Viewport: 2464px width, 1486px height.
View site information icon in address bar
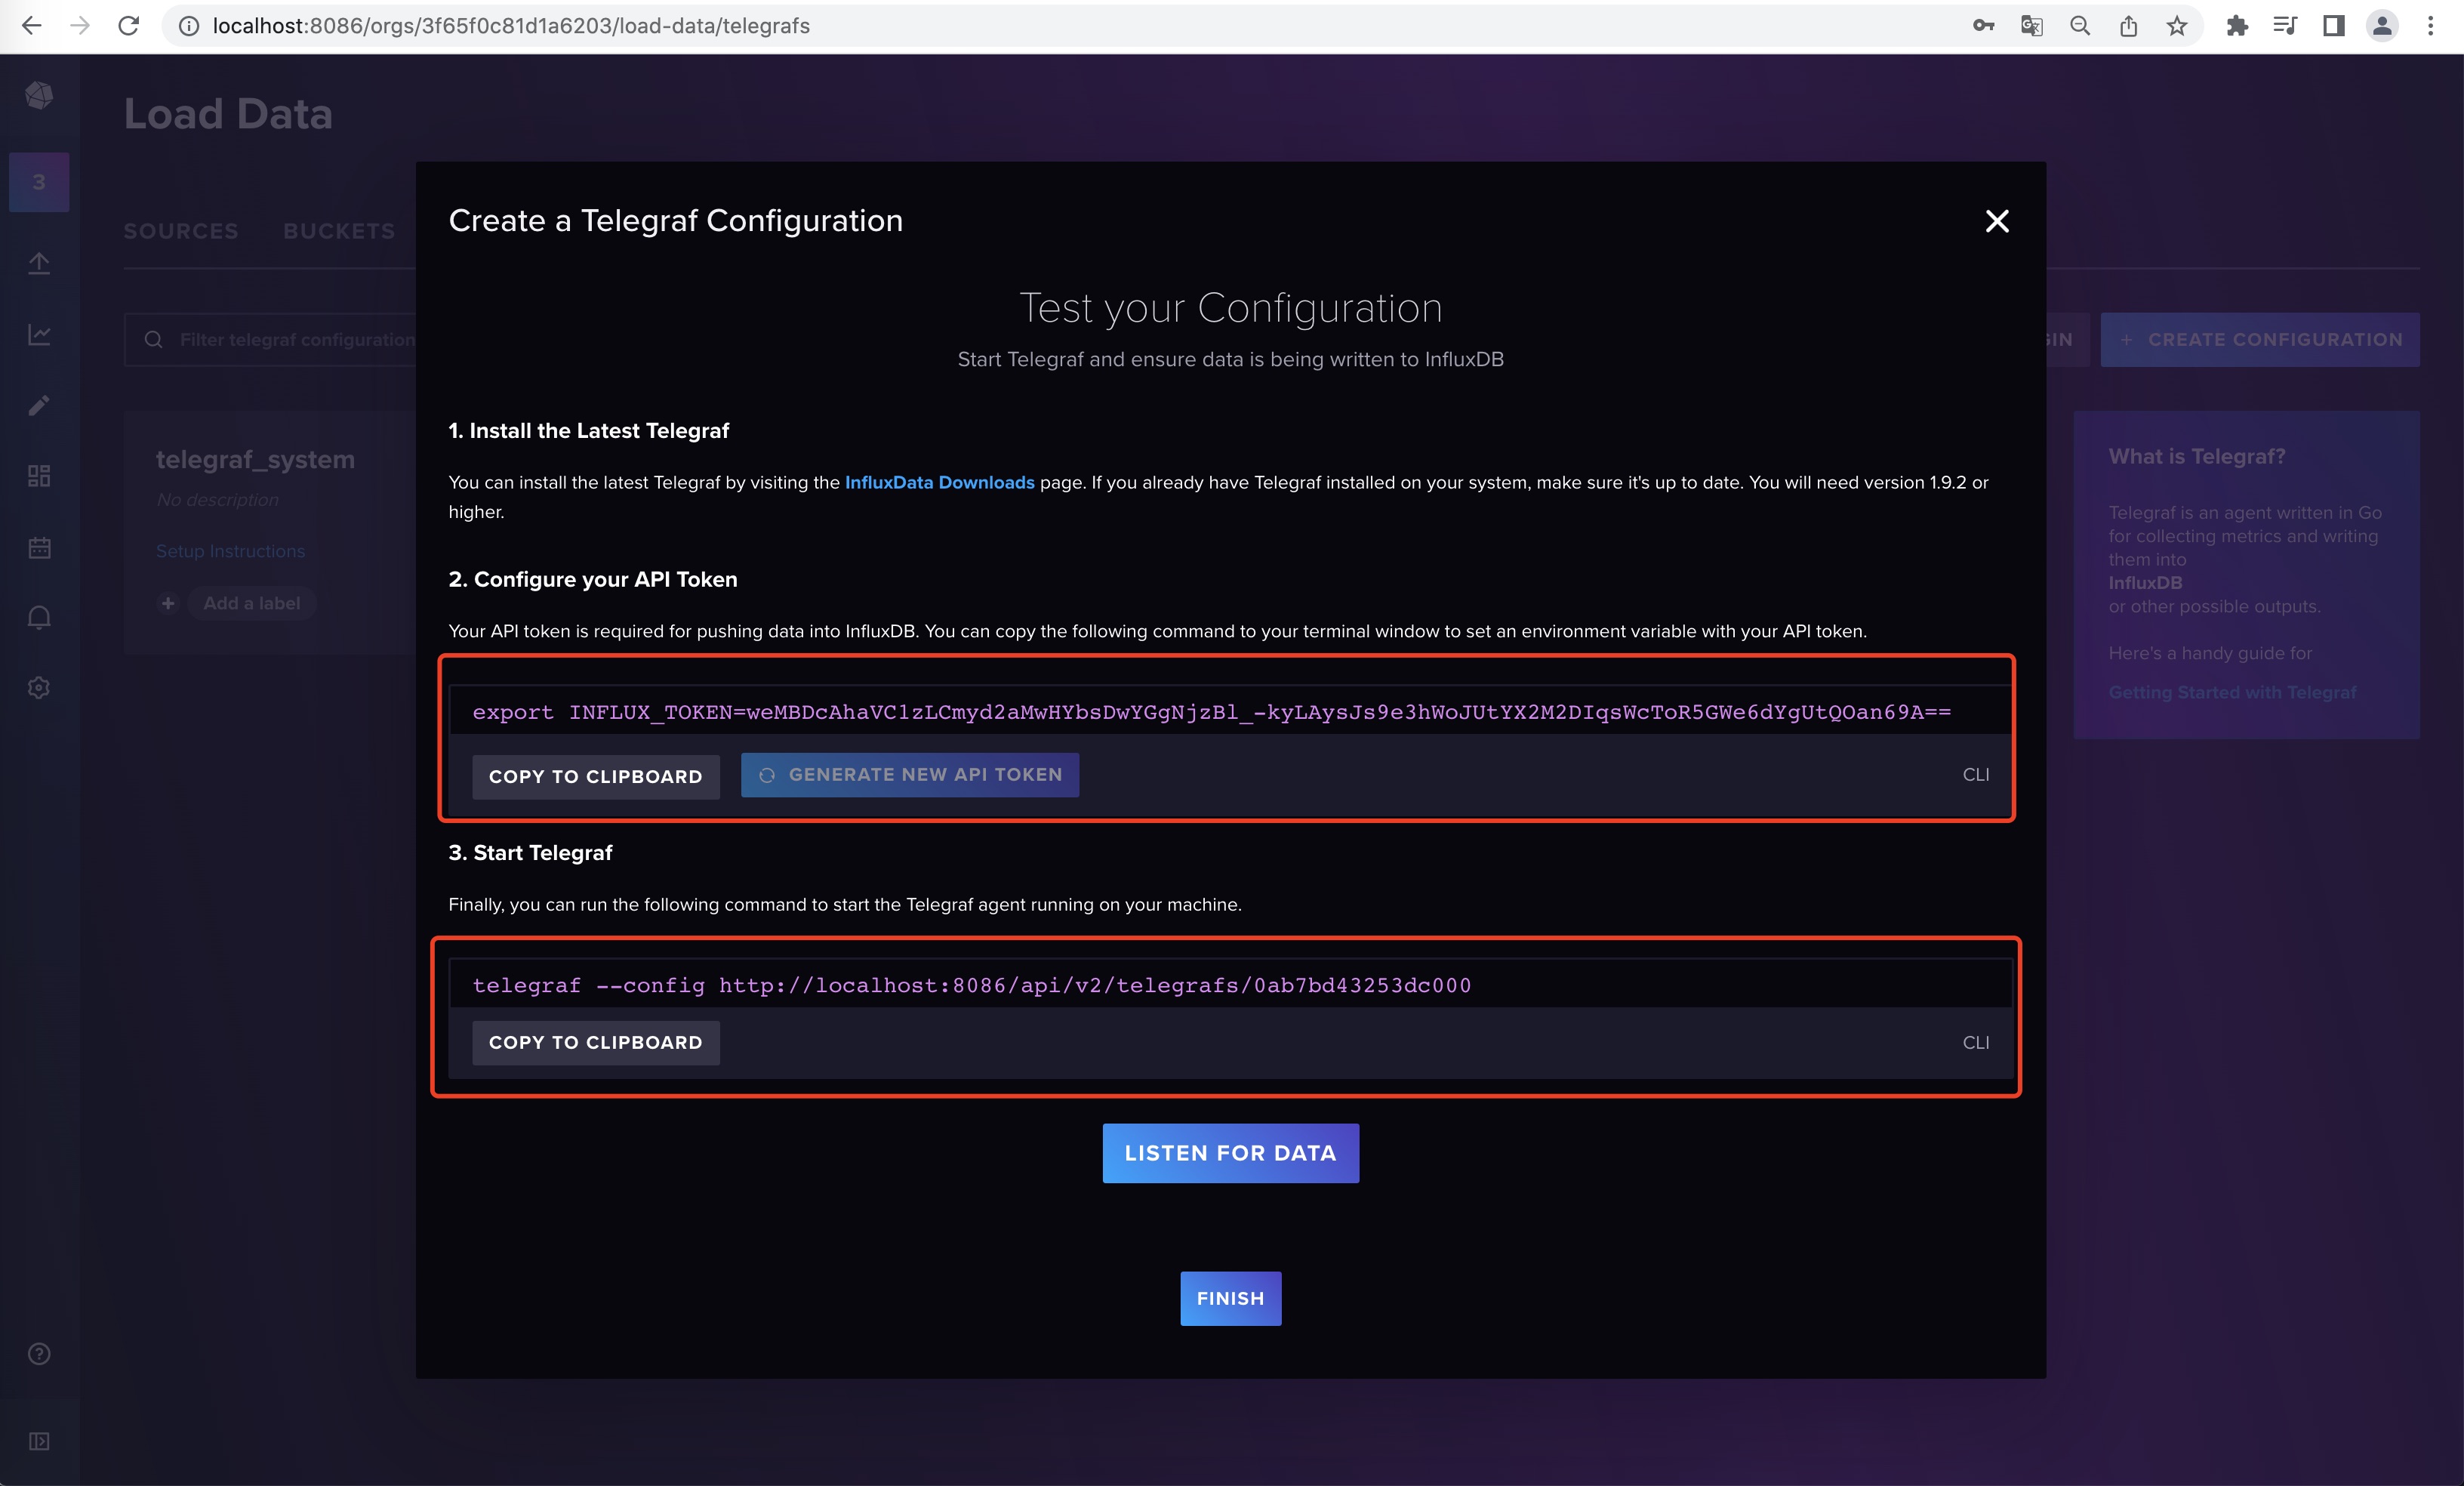188,26
